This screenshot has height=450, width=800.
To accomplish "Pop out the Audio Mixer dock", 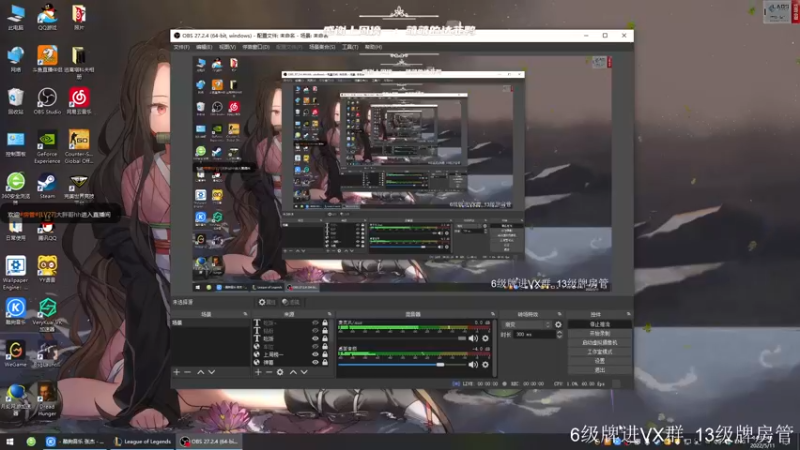I will 493,314.
